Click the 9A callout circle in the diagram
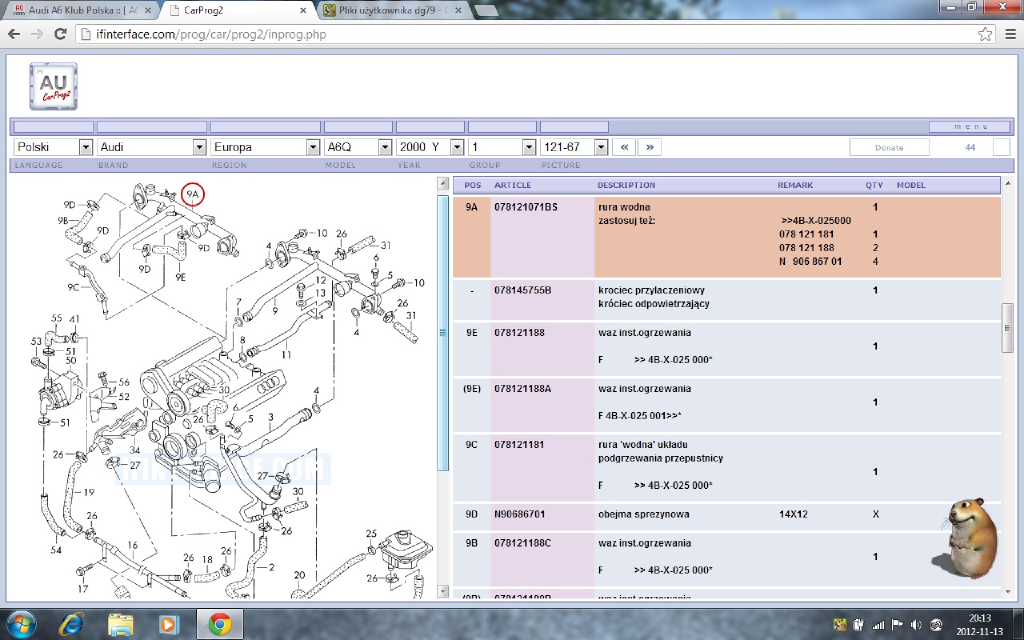The width and height of the screenshot is (1024, 640). pos(193,194)
